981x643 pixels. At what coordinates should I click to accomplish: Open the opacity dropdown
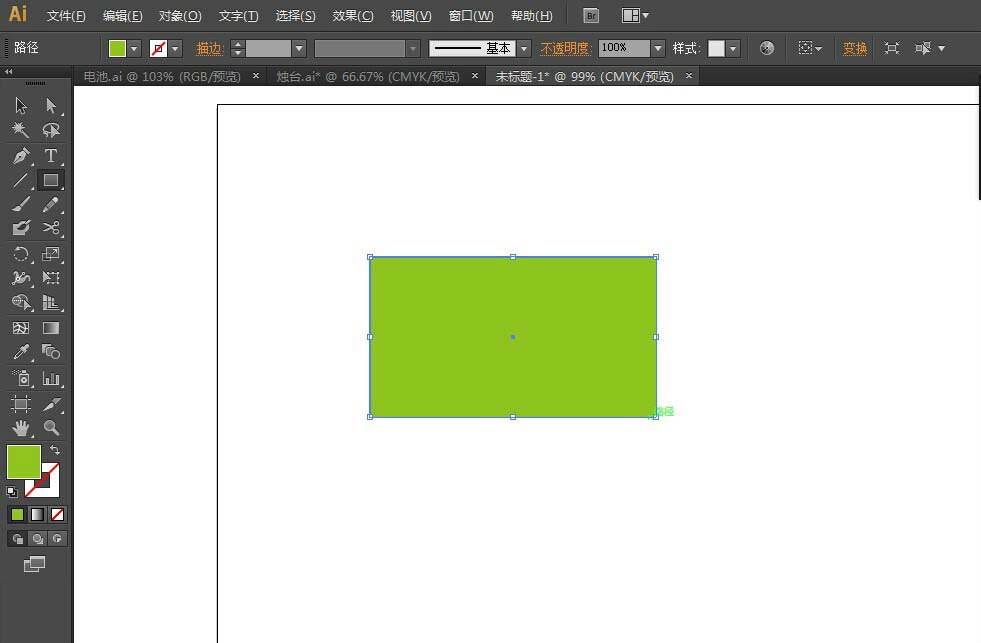(x=656, y=47)
